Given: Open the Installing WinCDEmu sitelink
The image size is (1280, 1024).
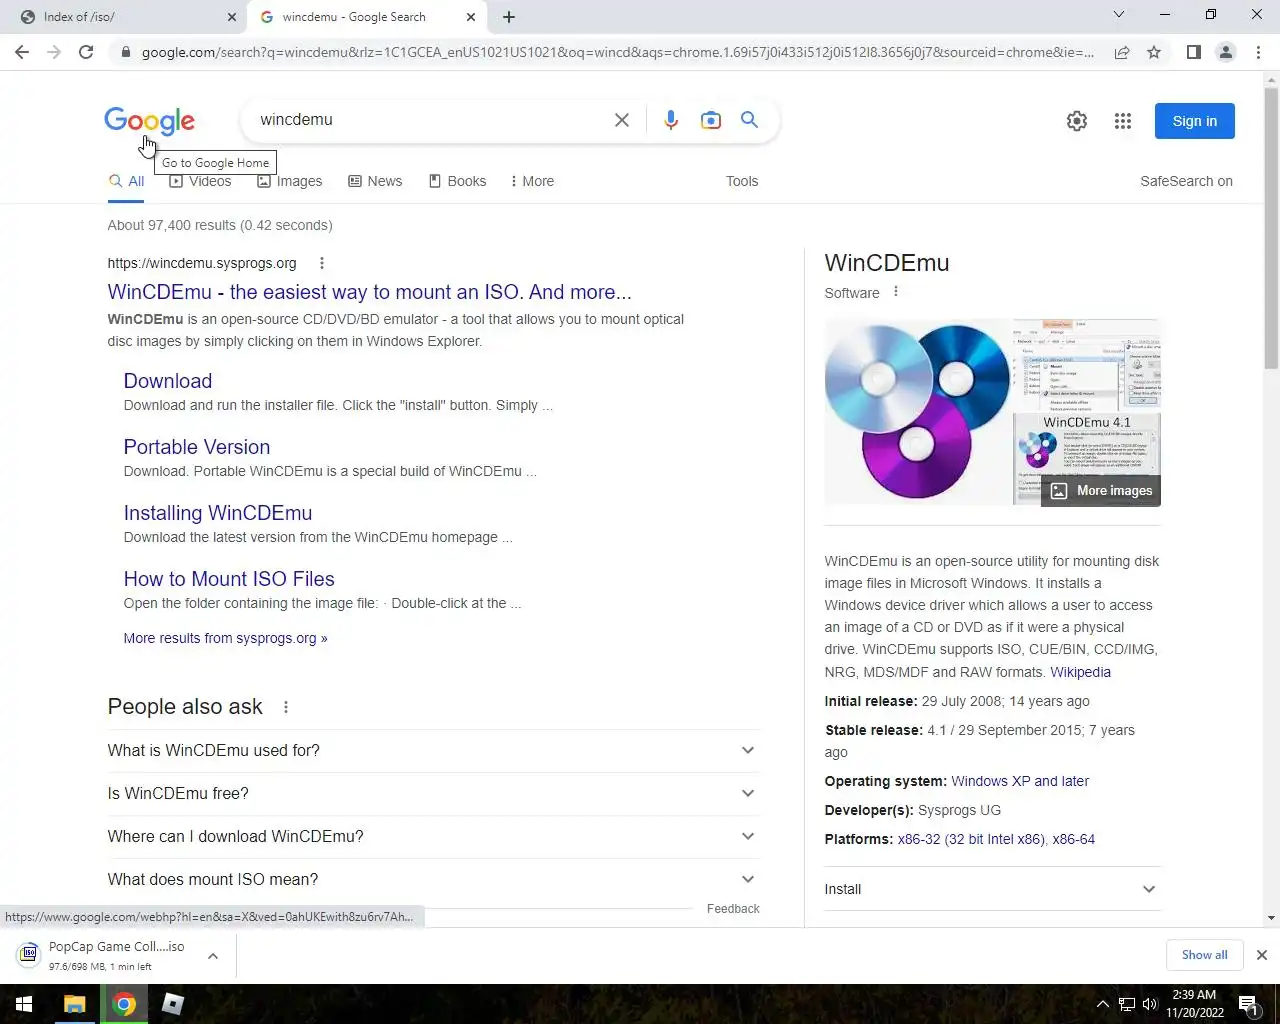Looking at the screenshot, I should [x=218, y=513].
